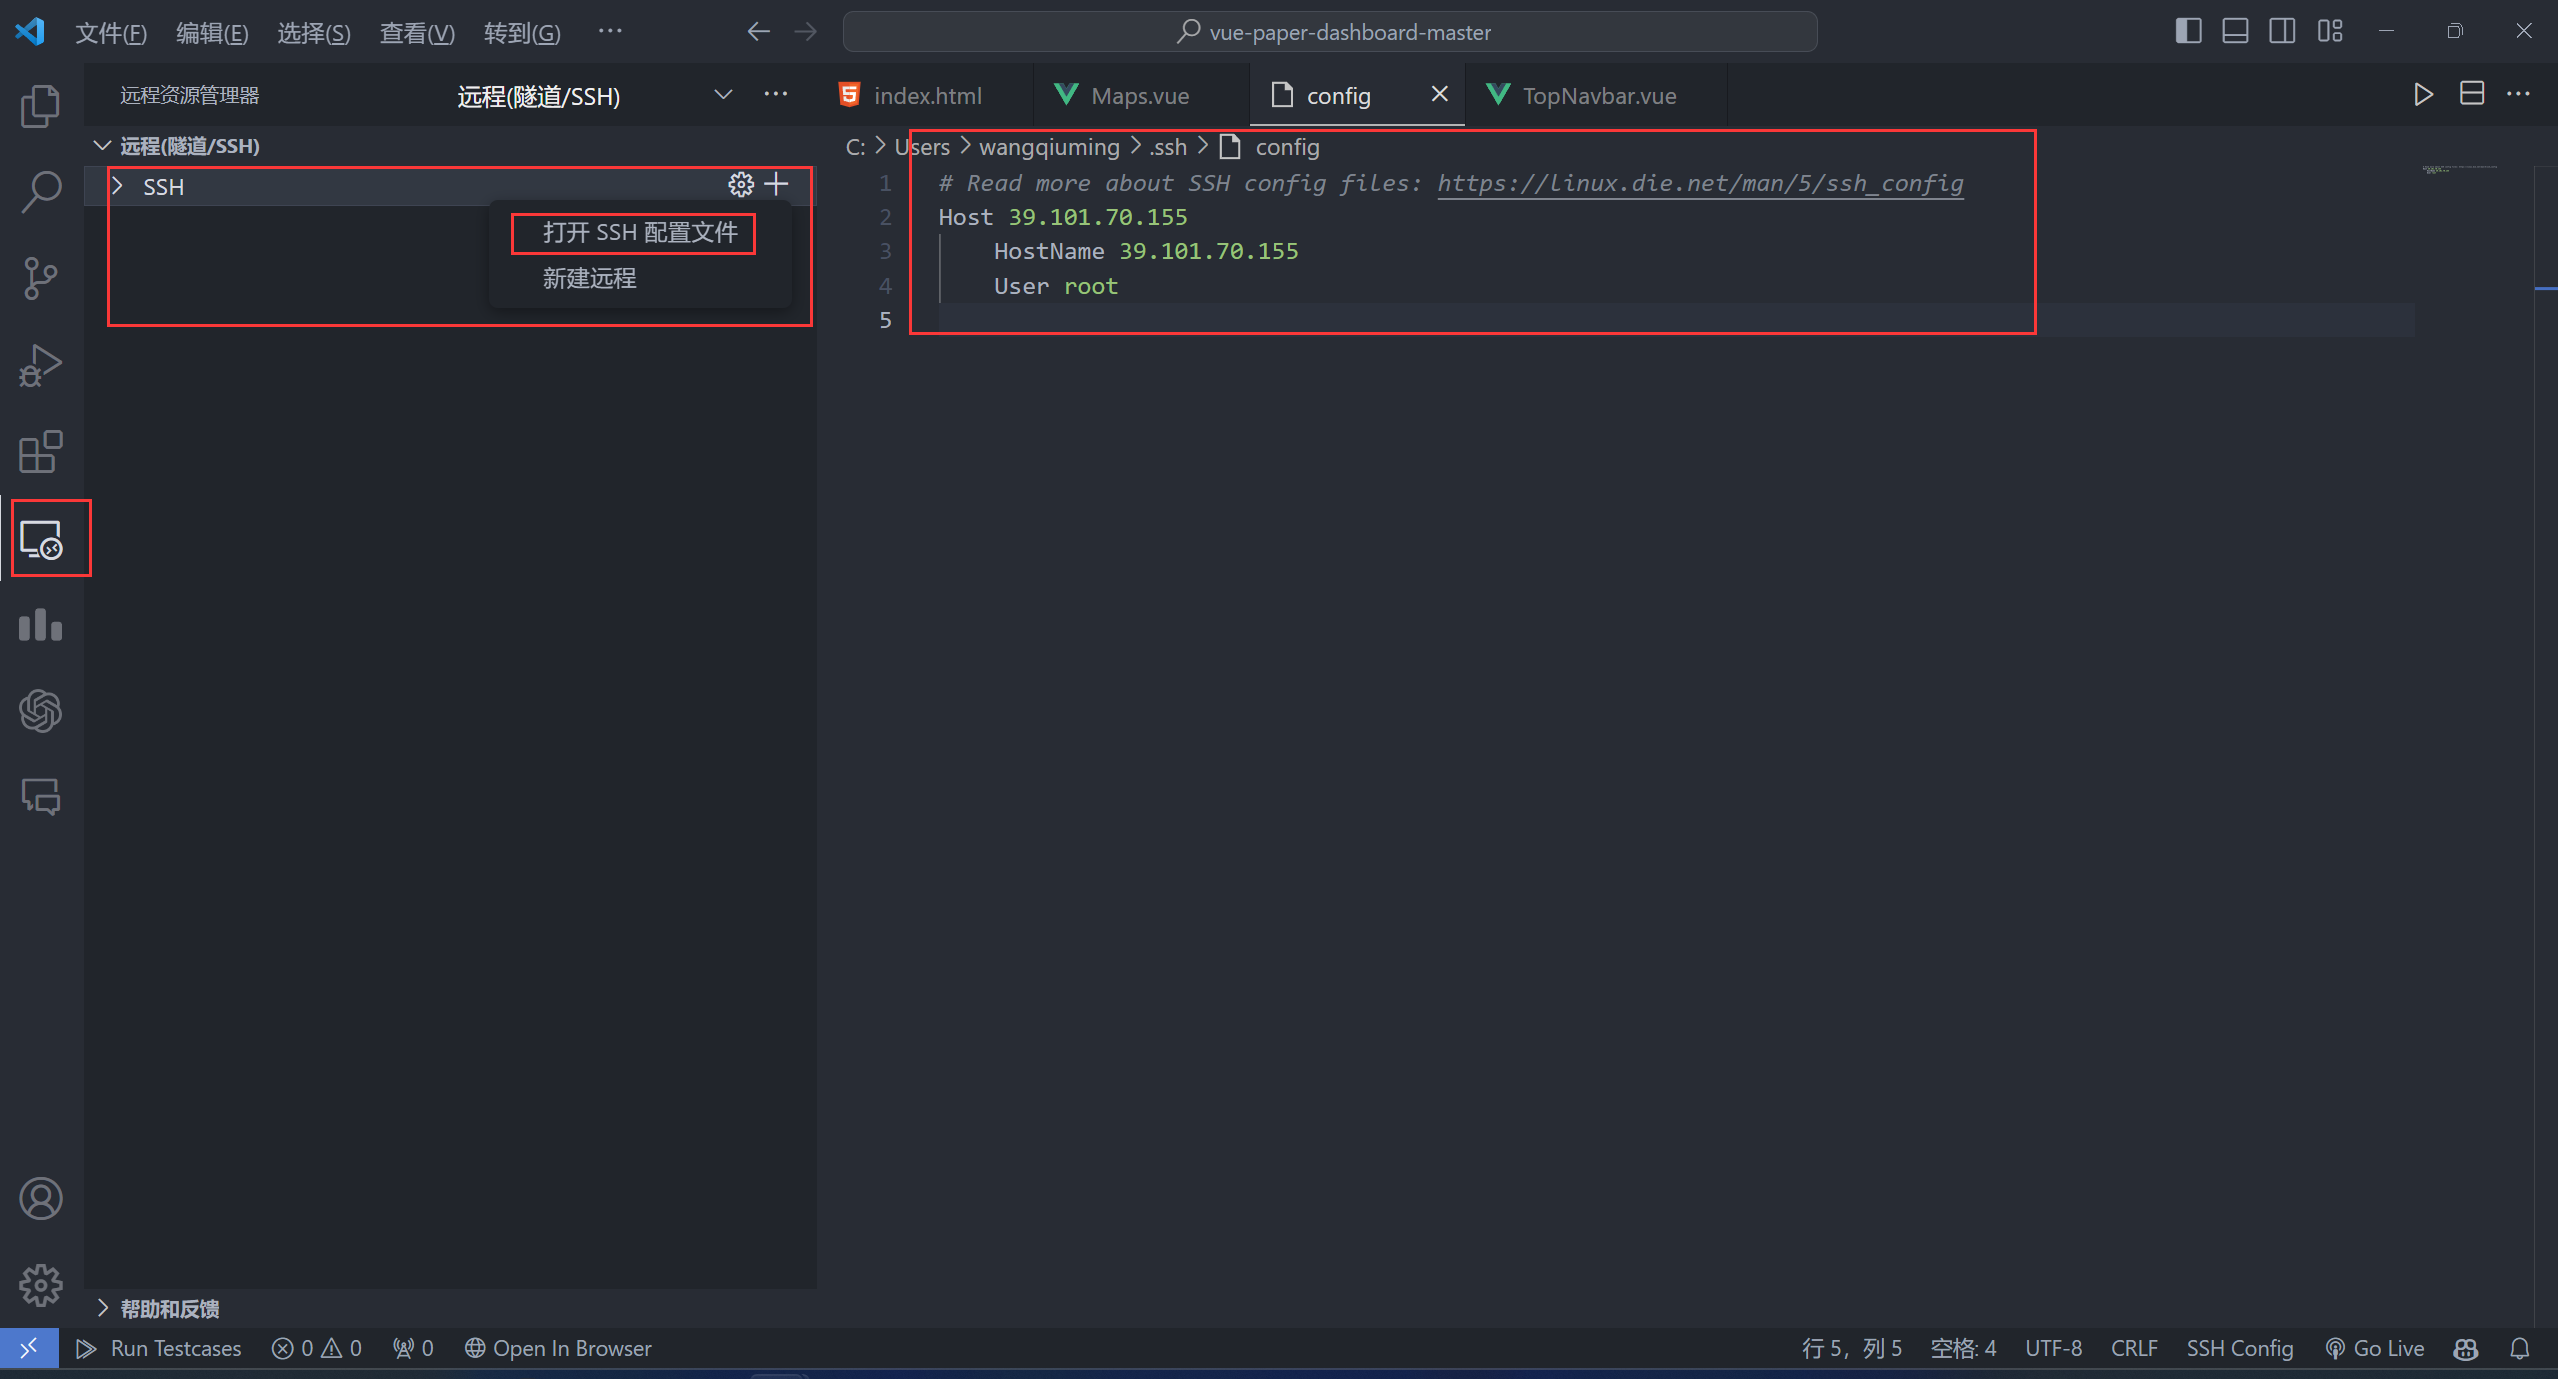Toggle the bottom panel visibility

point(2235,31)
